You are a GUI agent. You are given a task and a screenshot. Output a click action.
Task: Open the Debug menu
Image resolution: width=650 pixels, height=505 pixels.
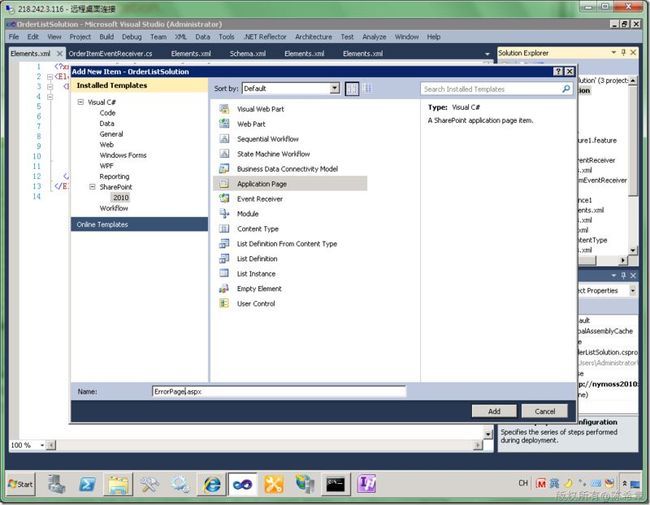(x=131, y=37)
